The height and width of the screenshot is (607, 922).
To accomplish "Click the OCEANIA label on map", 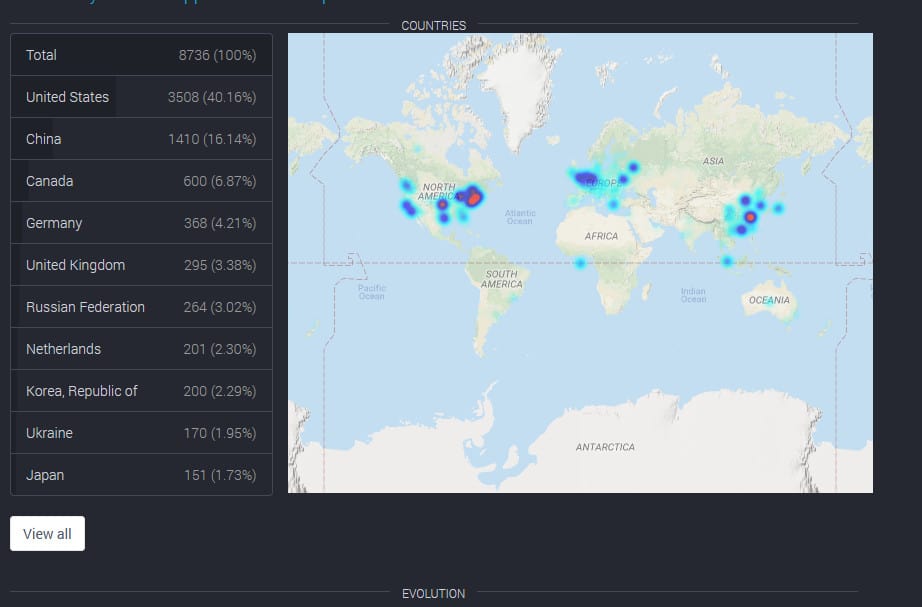I will coord(769,300).
